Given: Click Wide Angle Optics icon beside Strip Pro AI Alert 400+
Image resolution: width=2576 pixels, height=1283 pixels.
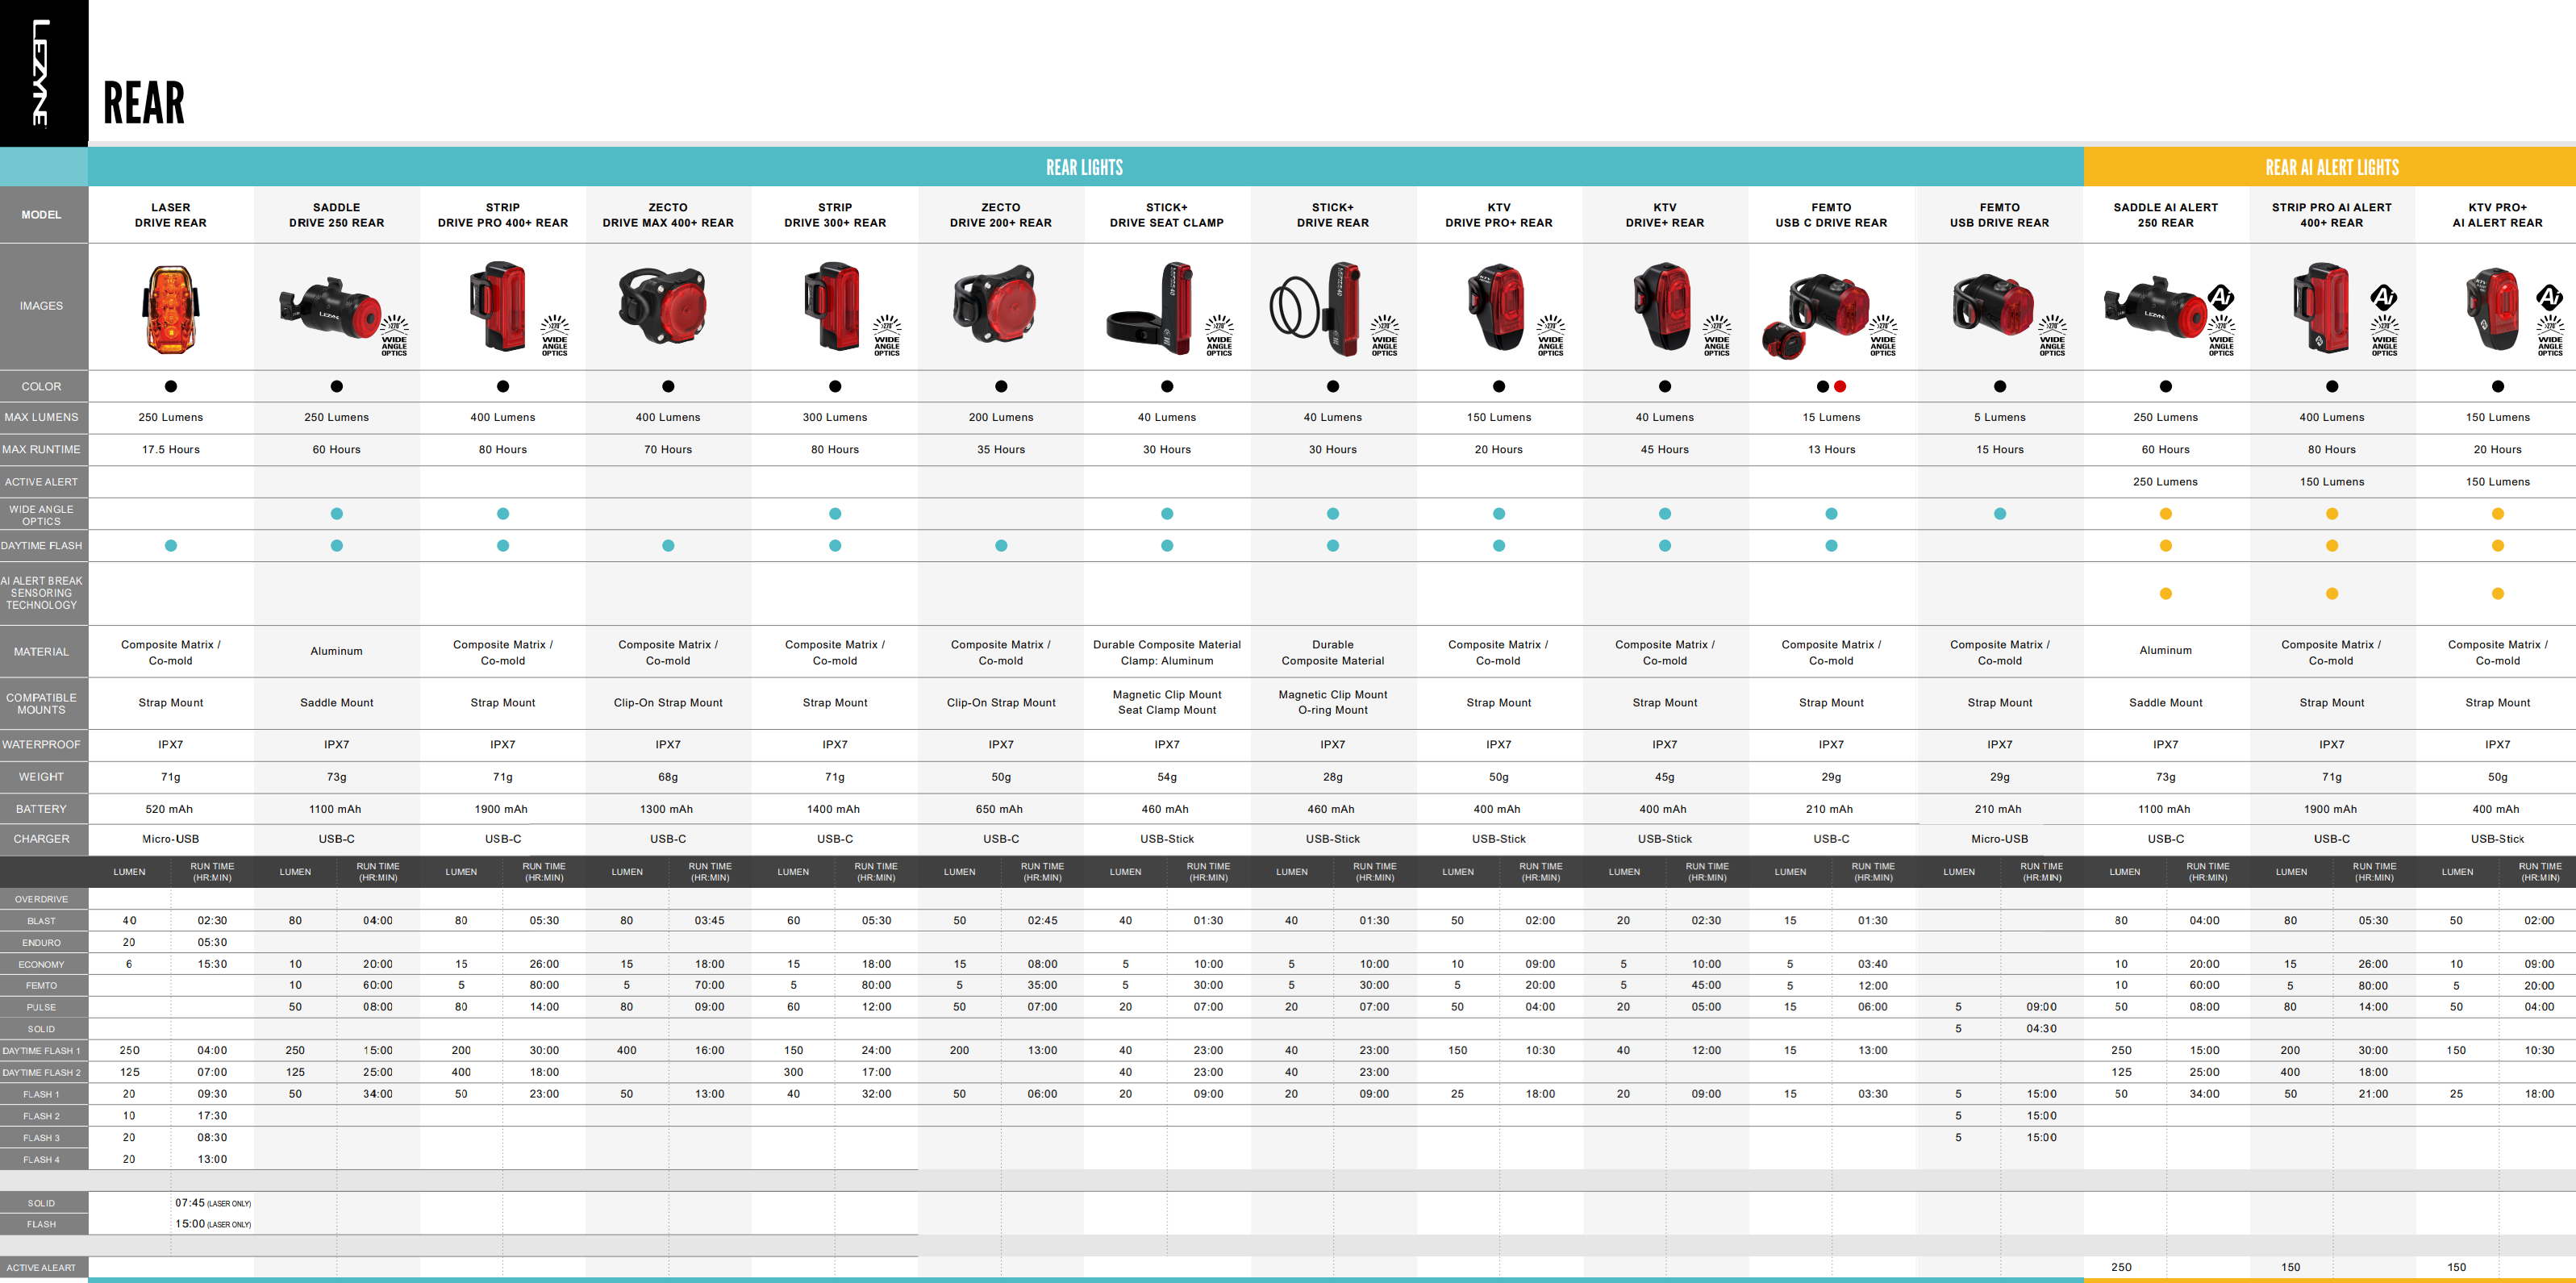Looking at the screenshot, I should tap(2385, 336).
